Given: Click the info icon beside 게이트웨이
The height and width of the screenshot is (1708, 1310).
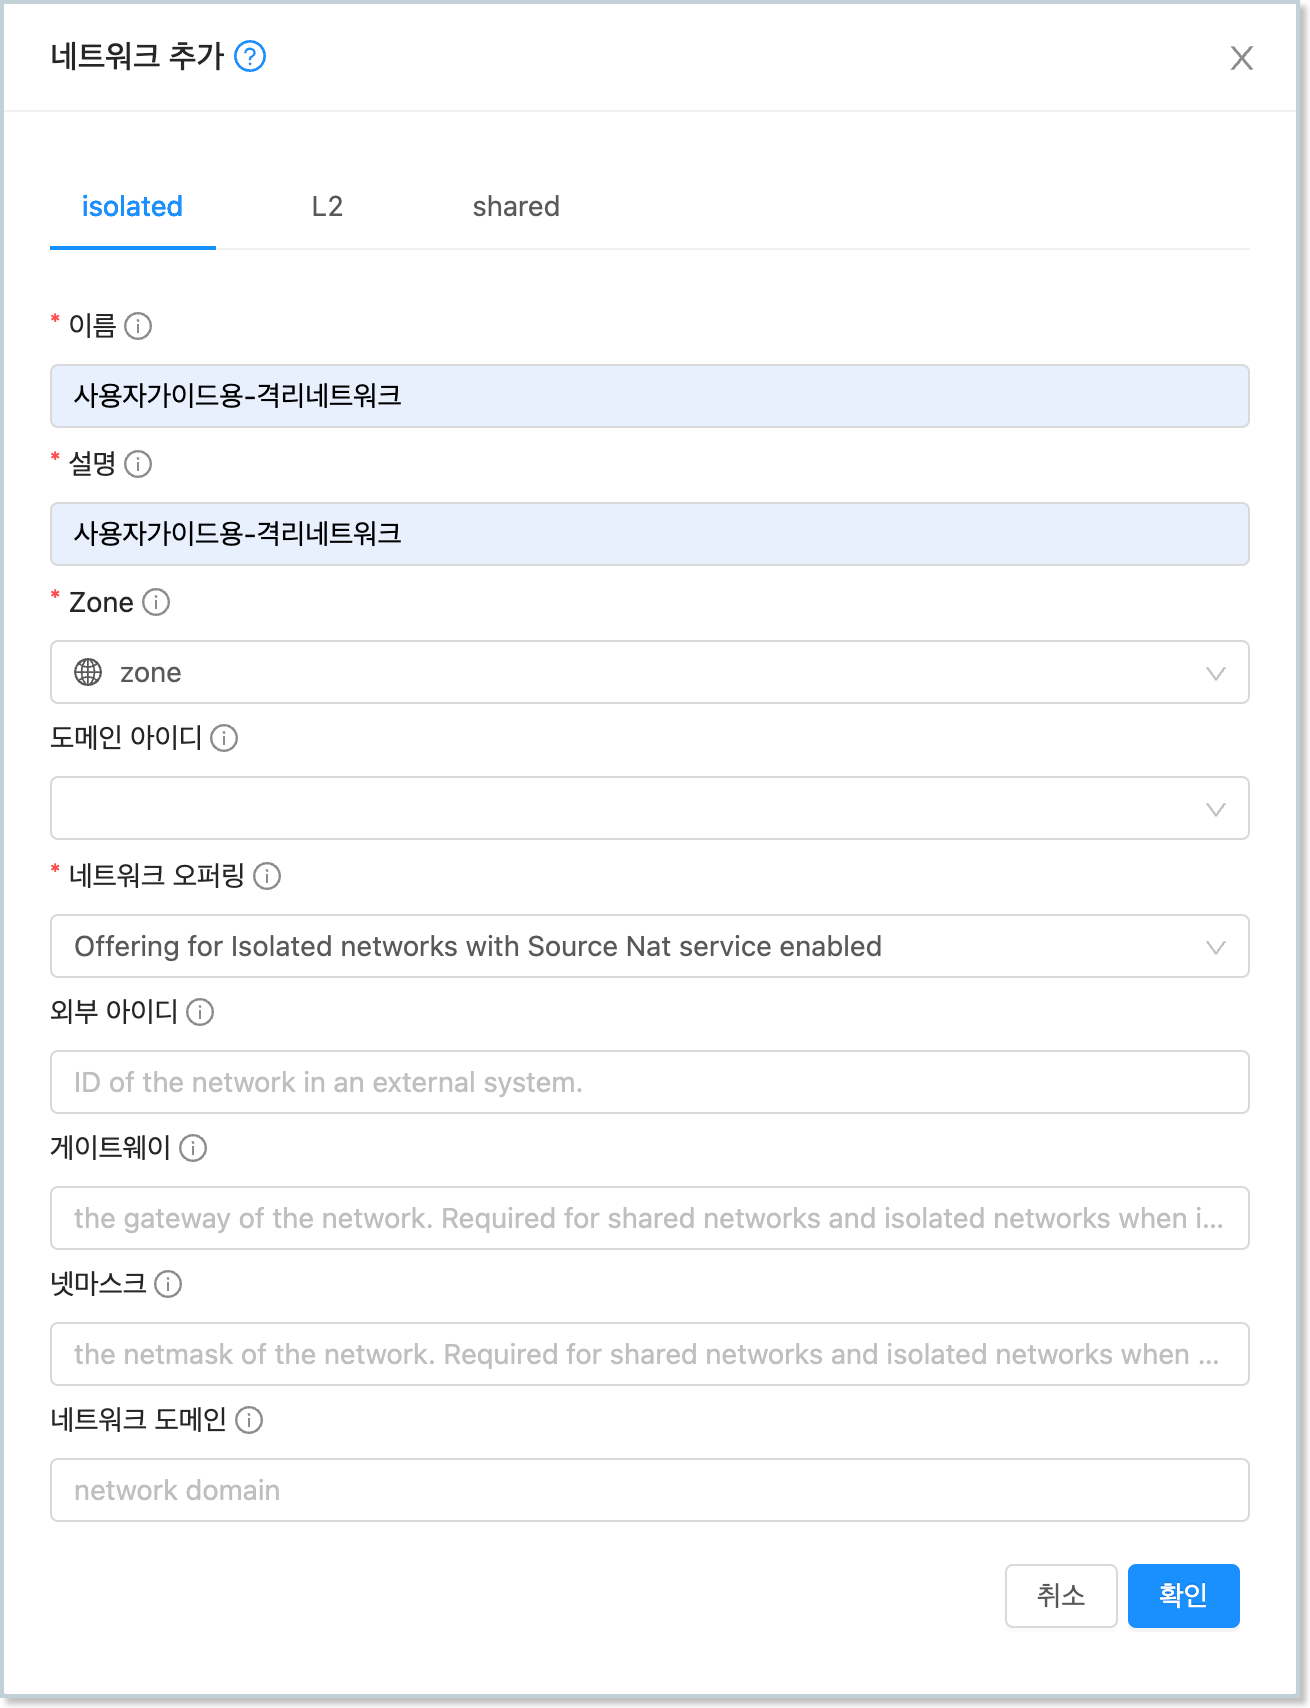Looking at the screenshot, I should (193, 1148).
